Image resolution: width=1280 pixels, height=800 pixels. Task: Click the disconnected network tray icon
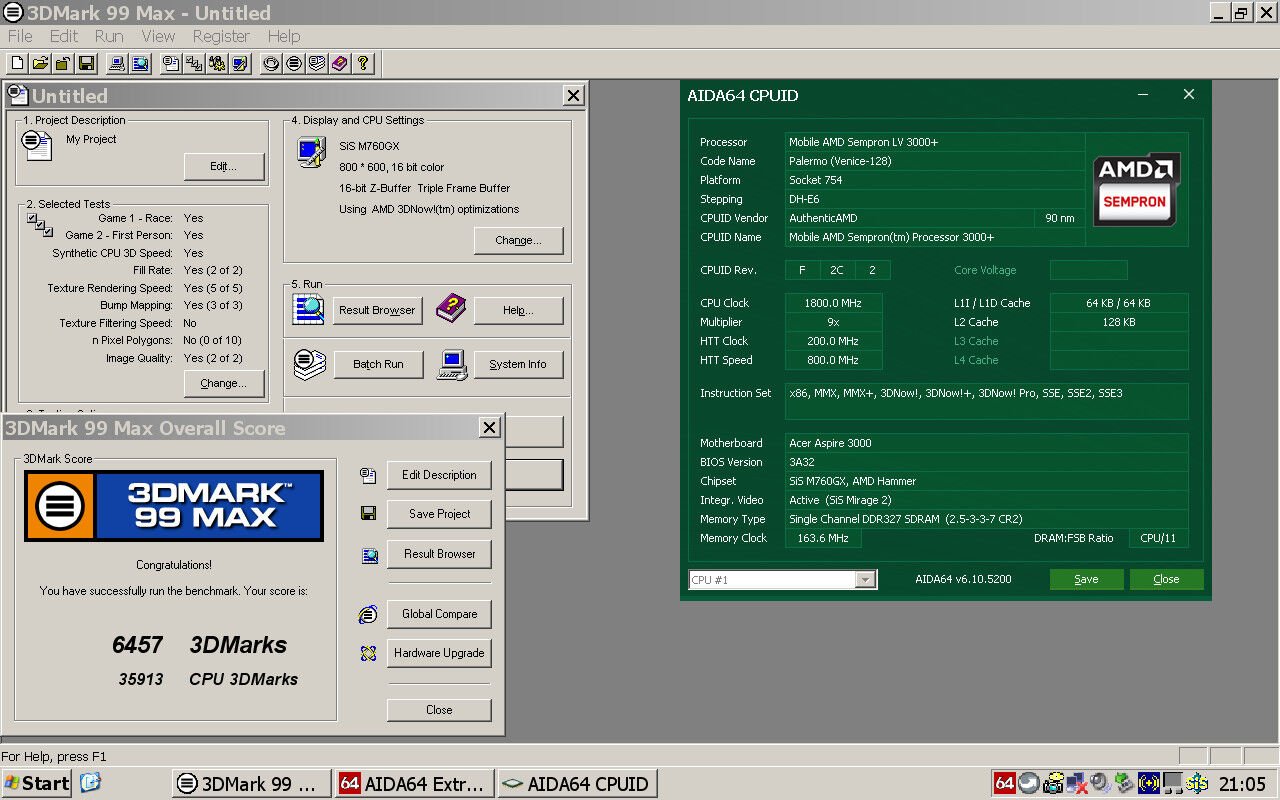click(1077, 783)
